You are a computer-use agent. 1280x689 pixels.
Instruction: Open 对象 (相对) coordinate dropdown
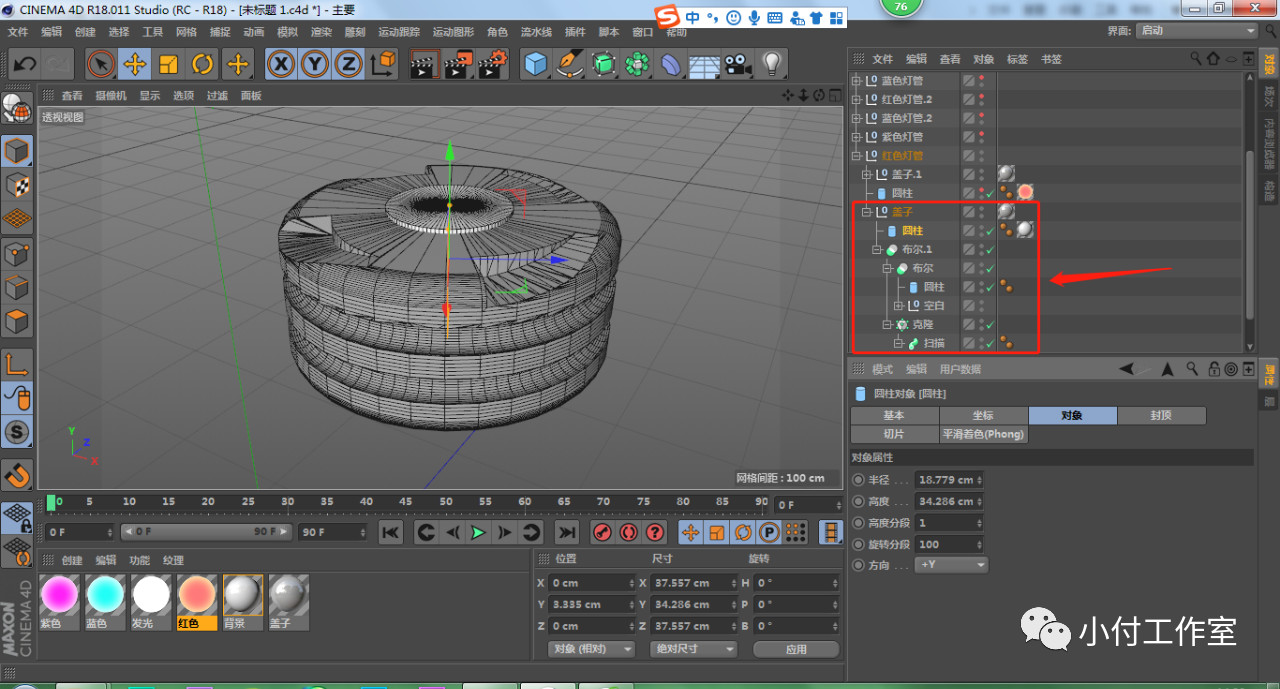[592, 649]
